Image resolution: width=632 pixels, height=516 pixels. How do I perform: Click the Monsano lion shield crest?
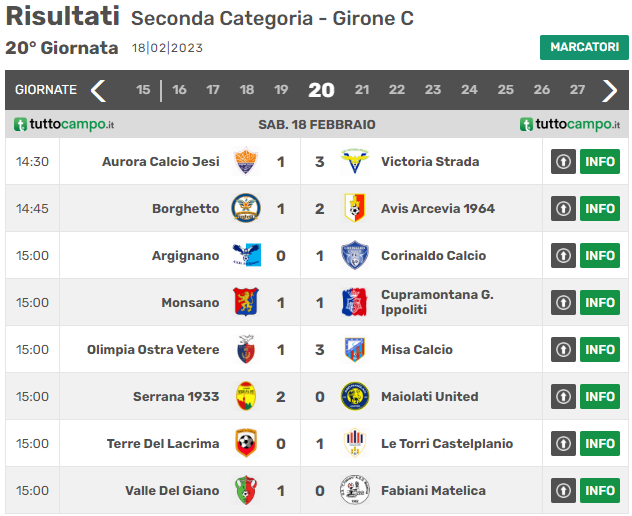click(x=245, y=302)
